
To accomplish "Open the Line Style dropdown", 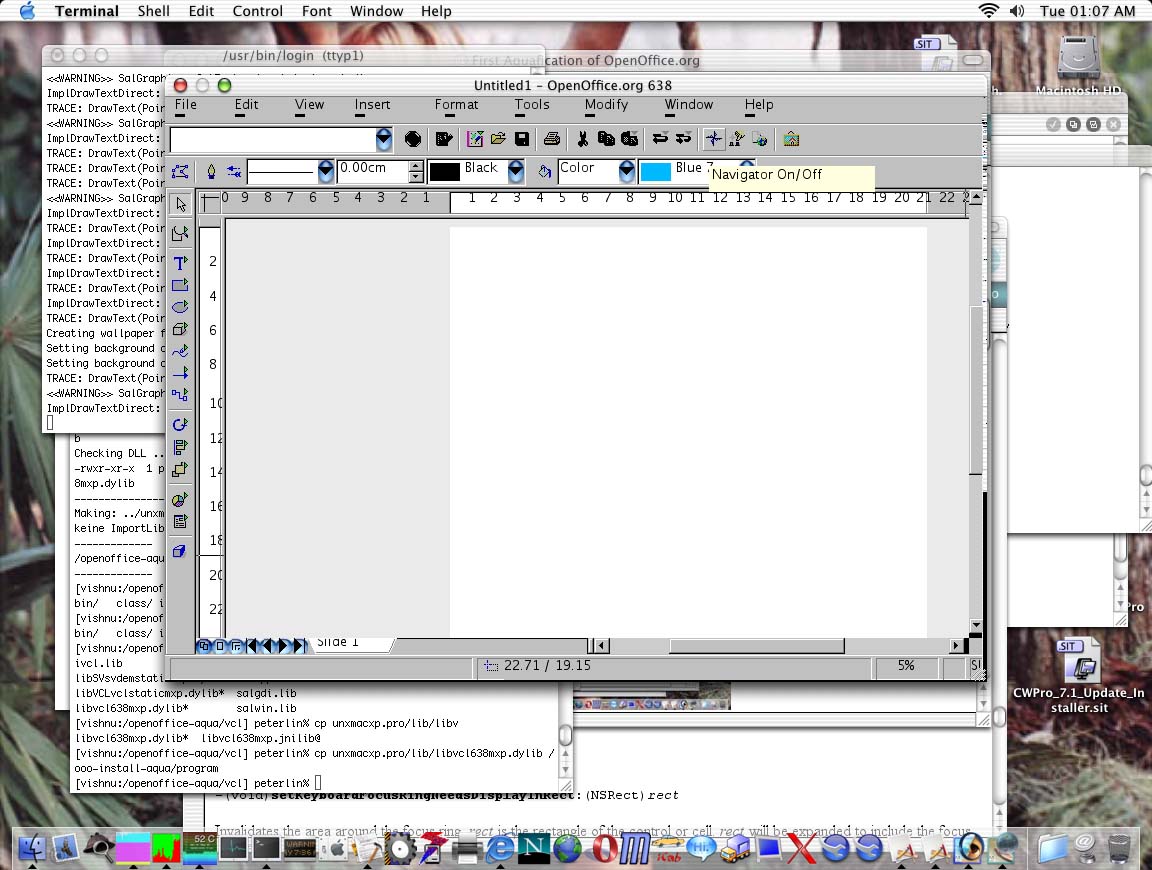I will click(325, 171).
